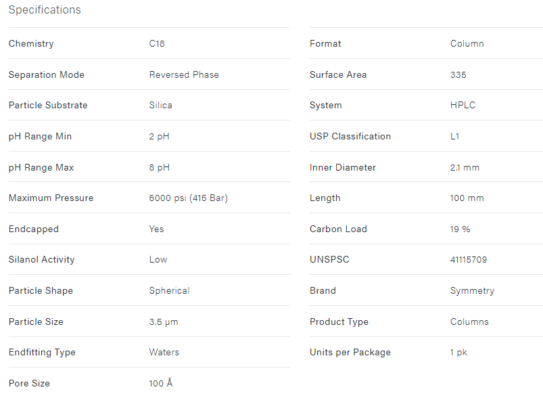This screenshot has height=400, width=543.
Task: Select the 6000 psi (415 Bar) value
Action: click(188, 198)
